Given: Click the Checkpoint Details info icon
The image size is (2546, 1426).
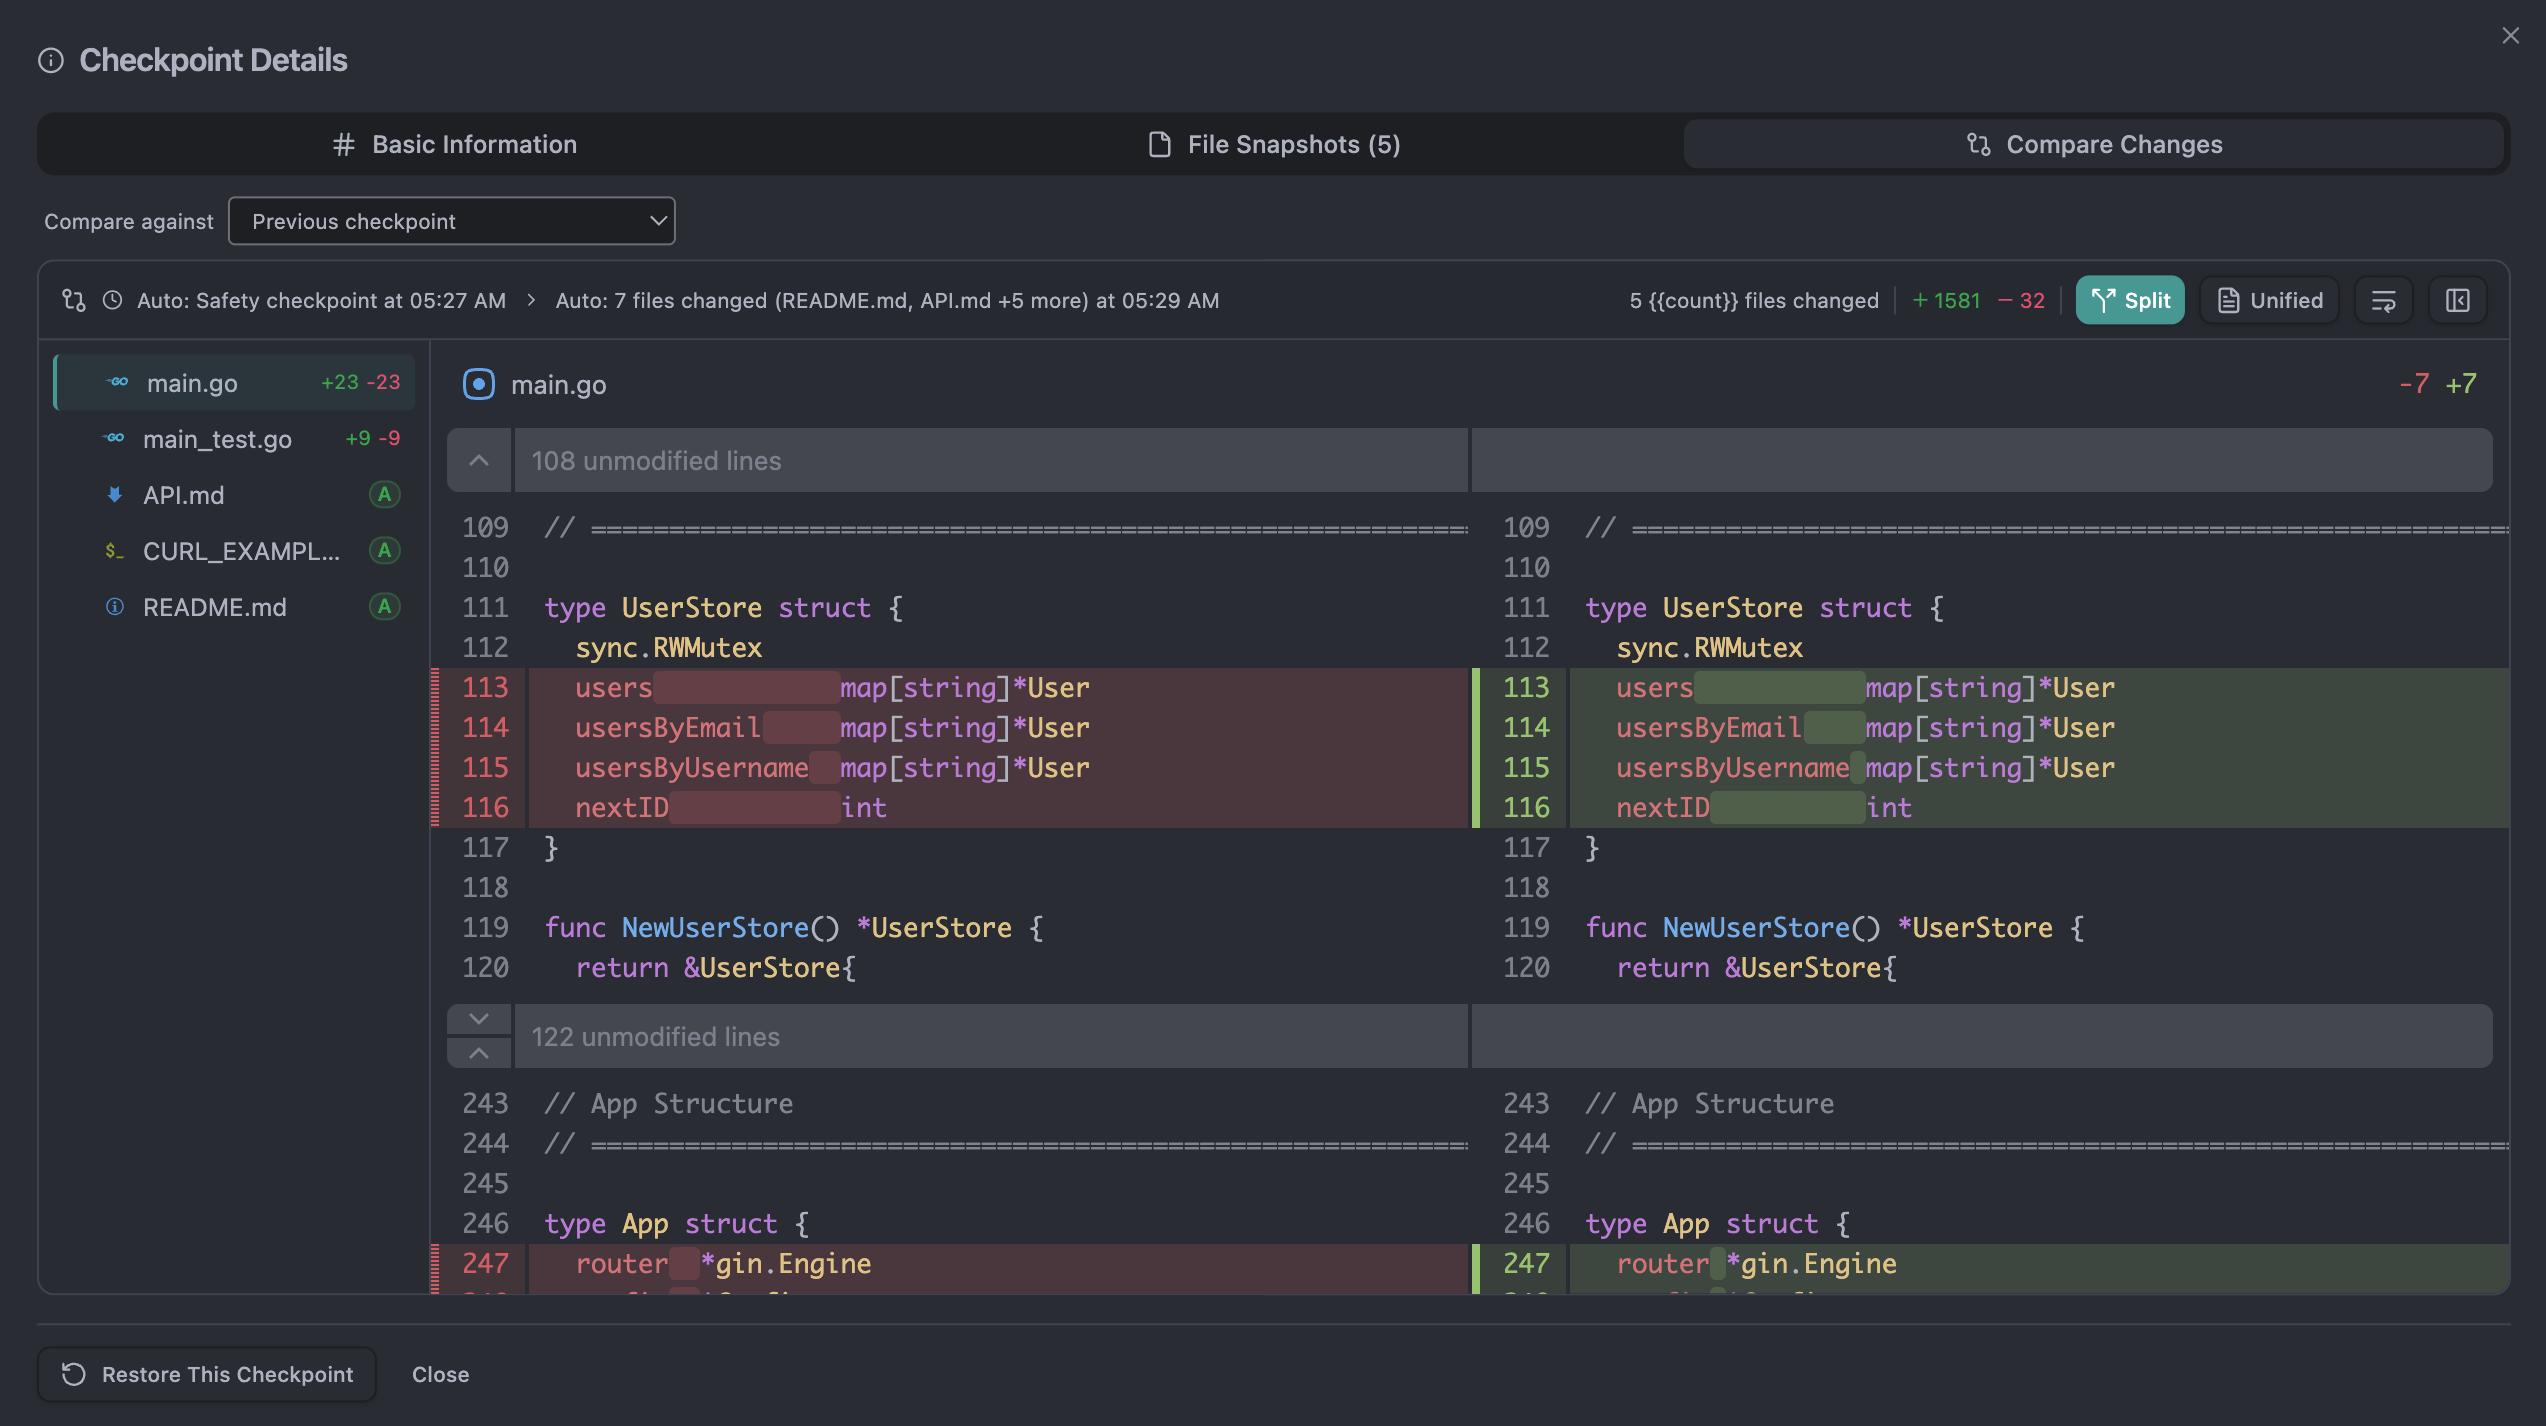Looking at the screenshot, I should [51, 61].
